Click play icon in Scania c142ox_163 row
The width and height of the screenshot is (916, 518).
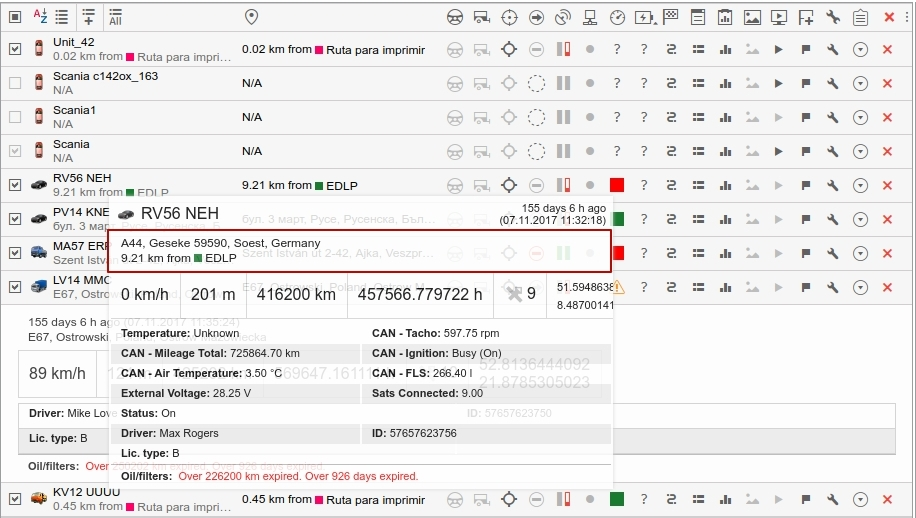778,84
